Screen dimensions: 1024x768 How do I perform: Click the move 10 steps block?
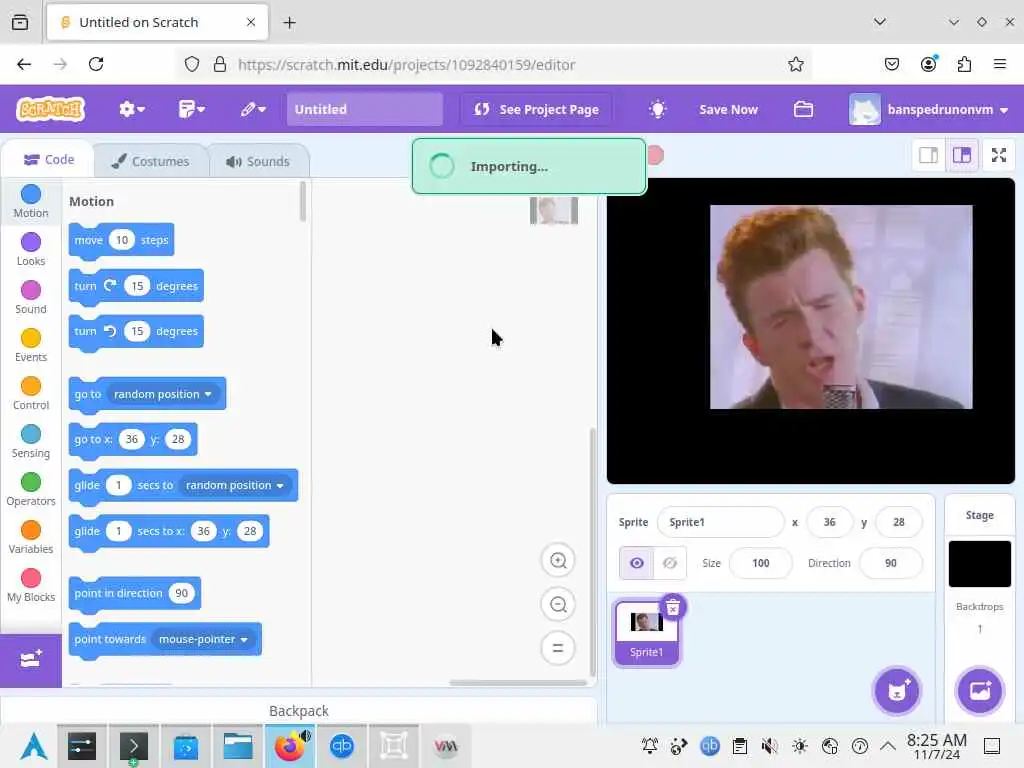click(x=121, y=241)
